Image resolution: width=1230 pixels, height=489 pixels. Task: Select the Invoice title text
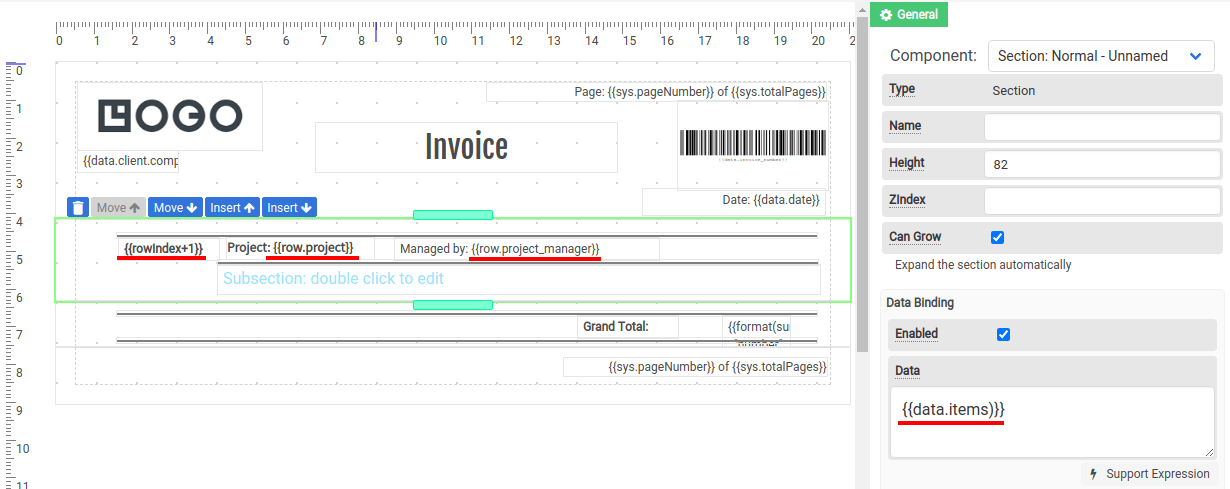point(466,147)
